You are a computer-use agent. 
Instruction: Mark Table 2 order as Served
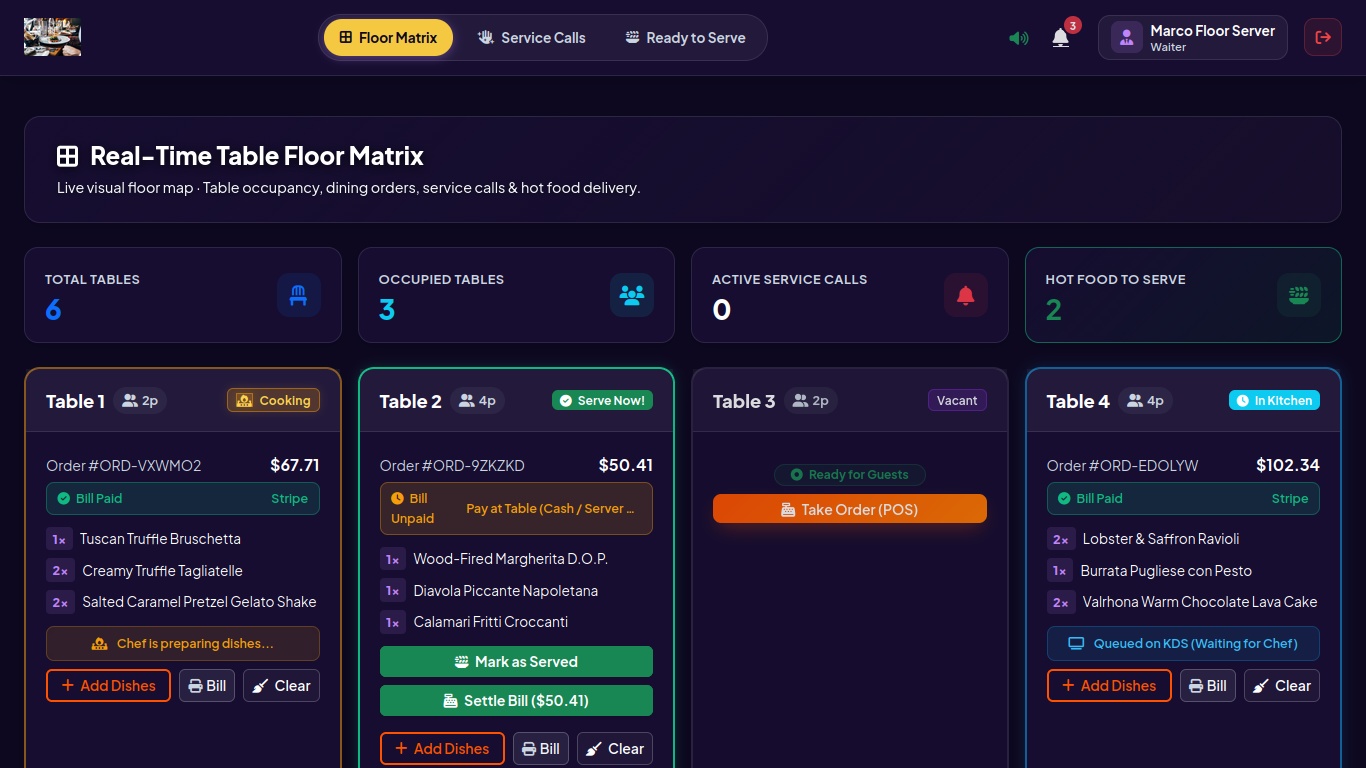click(516, 662)
